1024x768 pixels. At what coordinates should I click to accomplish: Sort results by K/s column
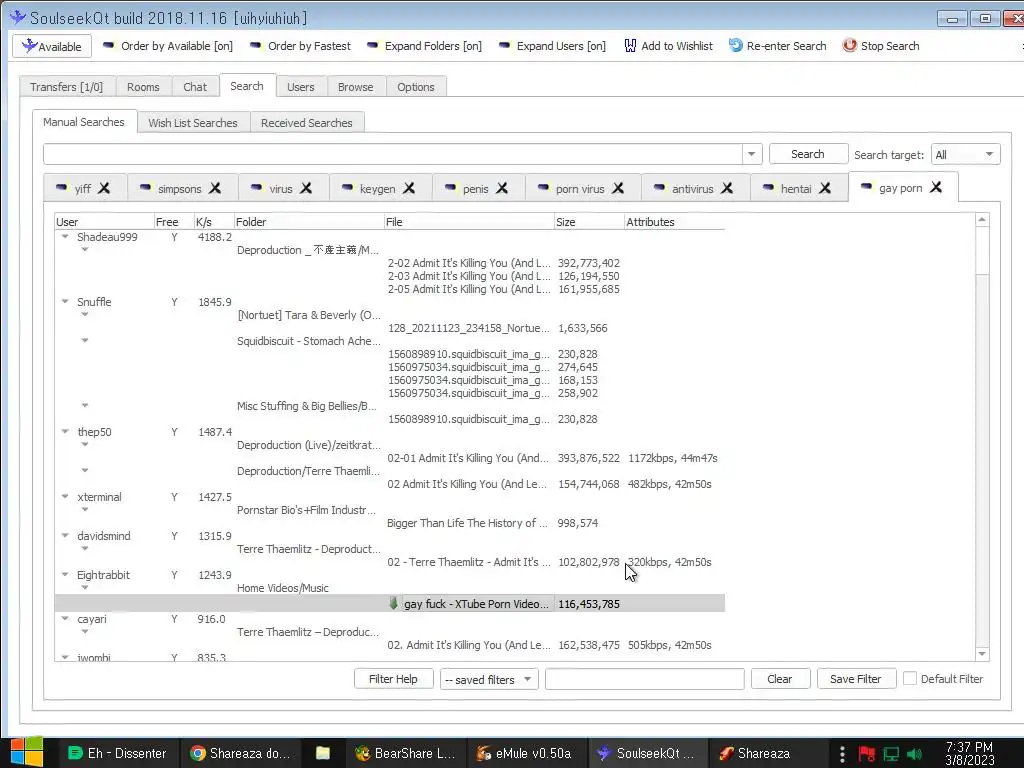[x=214, y=222]
